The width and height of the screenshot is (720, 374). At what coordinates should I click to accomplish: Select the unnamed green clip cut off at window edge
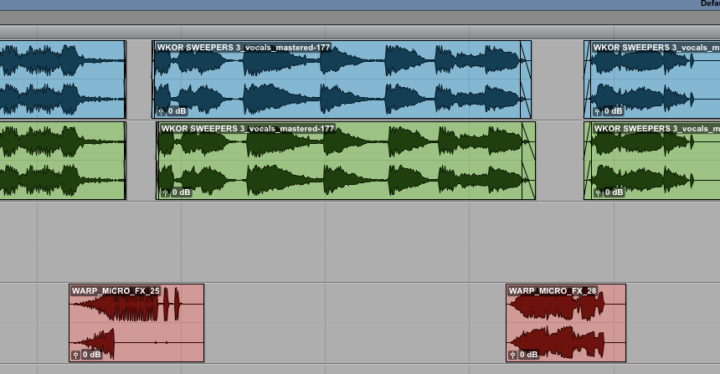(62, 160)
